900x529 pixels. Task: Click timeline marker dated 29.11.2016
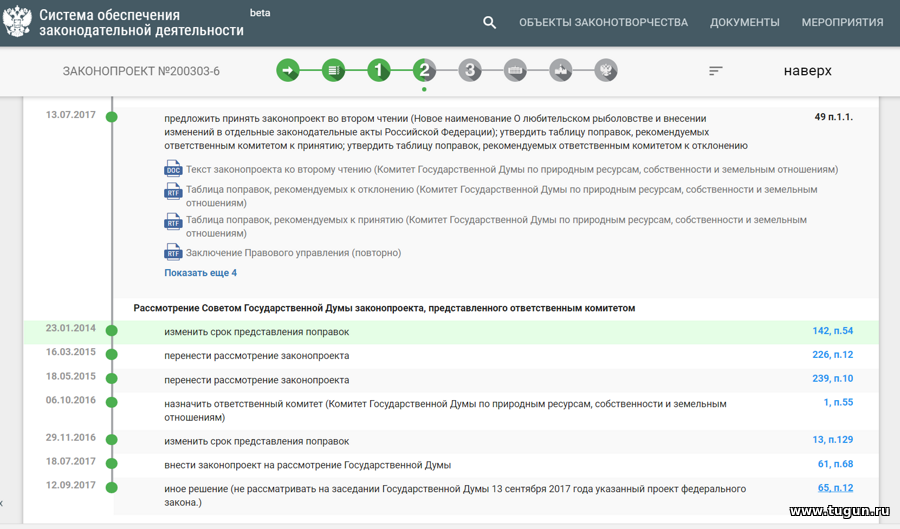[x=111, y=440]
